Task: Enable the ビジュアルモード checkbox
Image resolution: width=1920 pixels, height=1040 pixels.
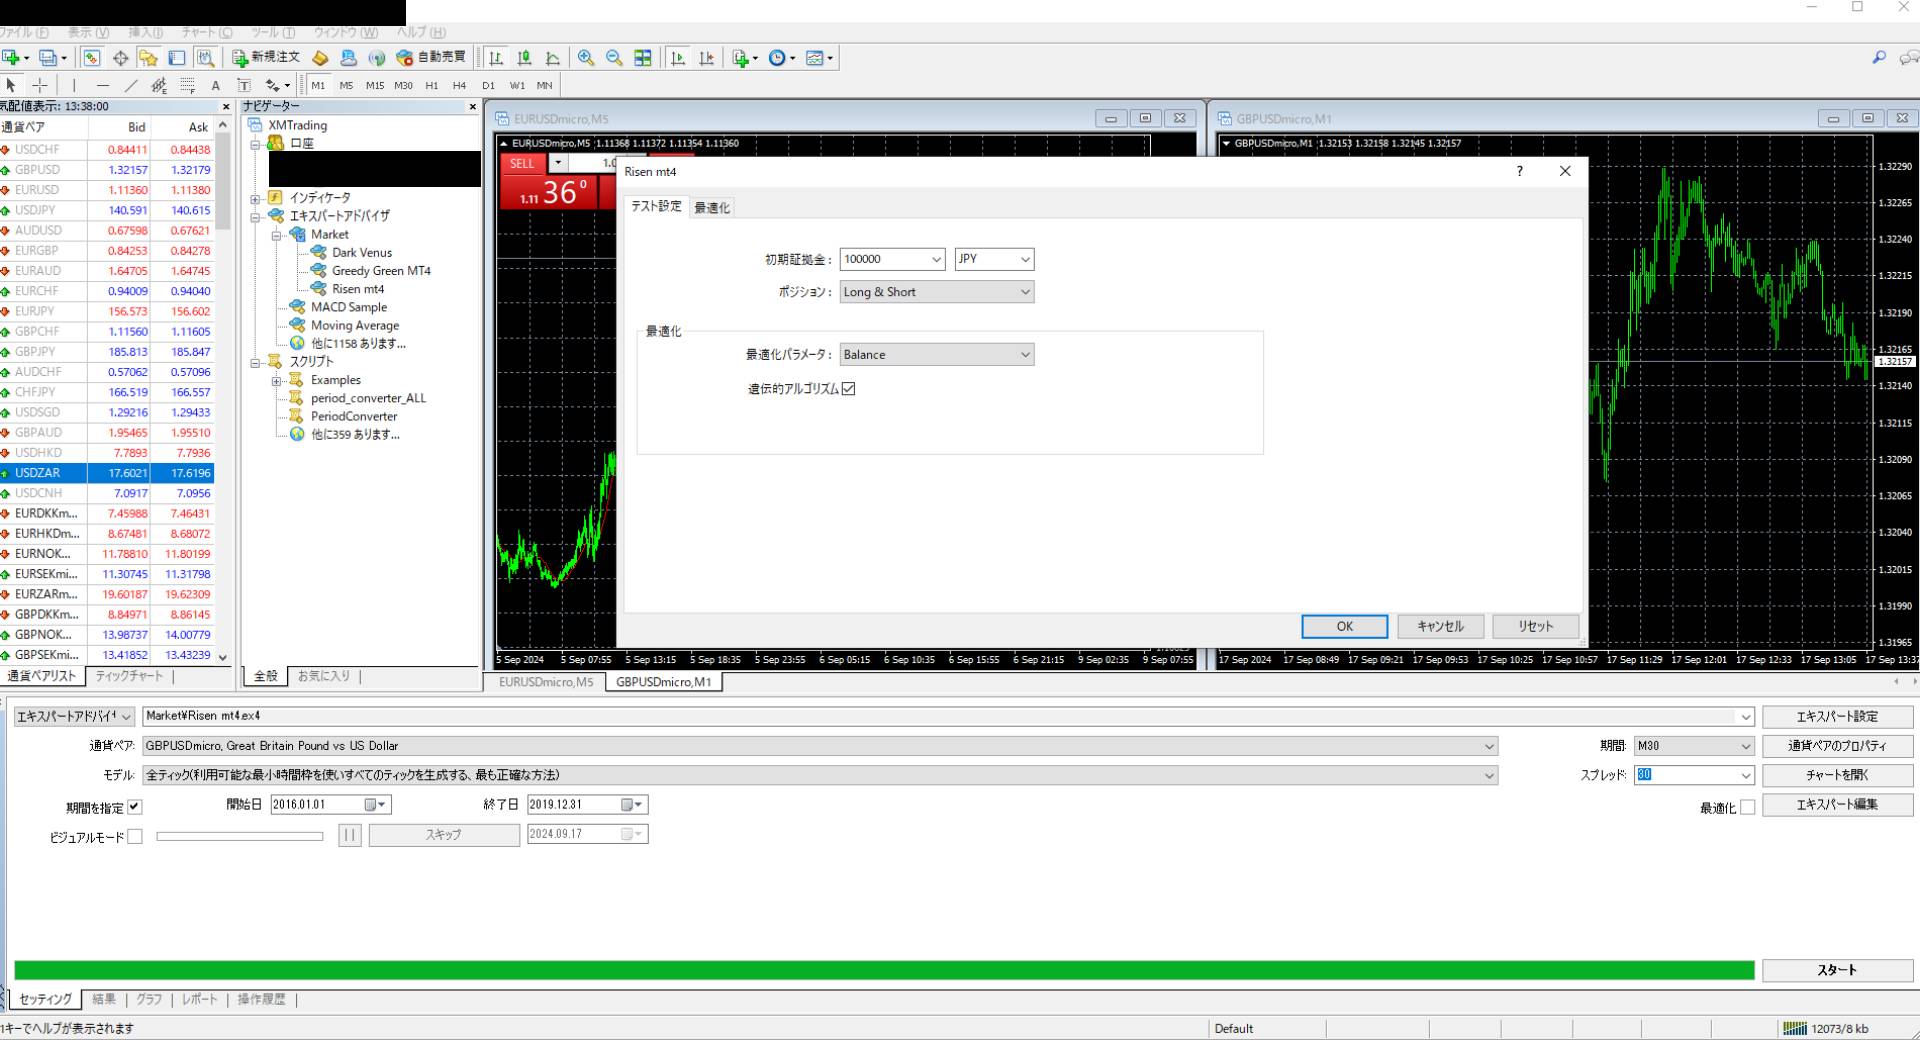Action: tap(135, 837)
